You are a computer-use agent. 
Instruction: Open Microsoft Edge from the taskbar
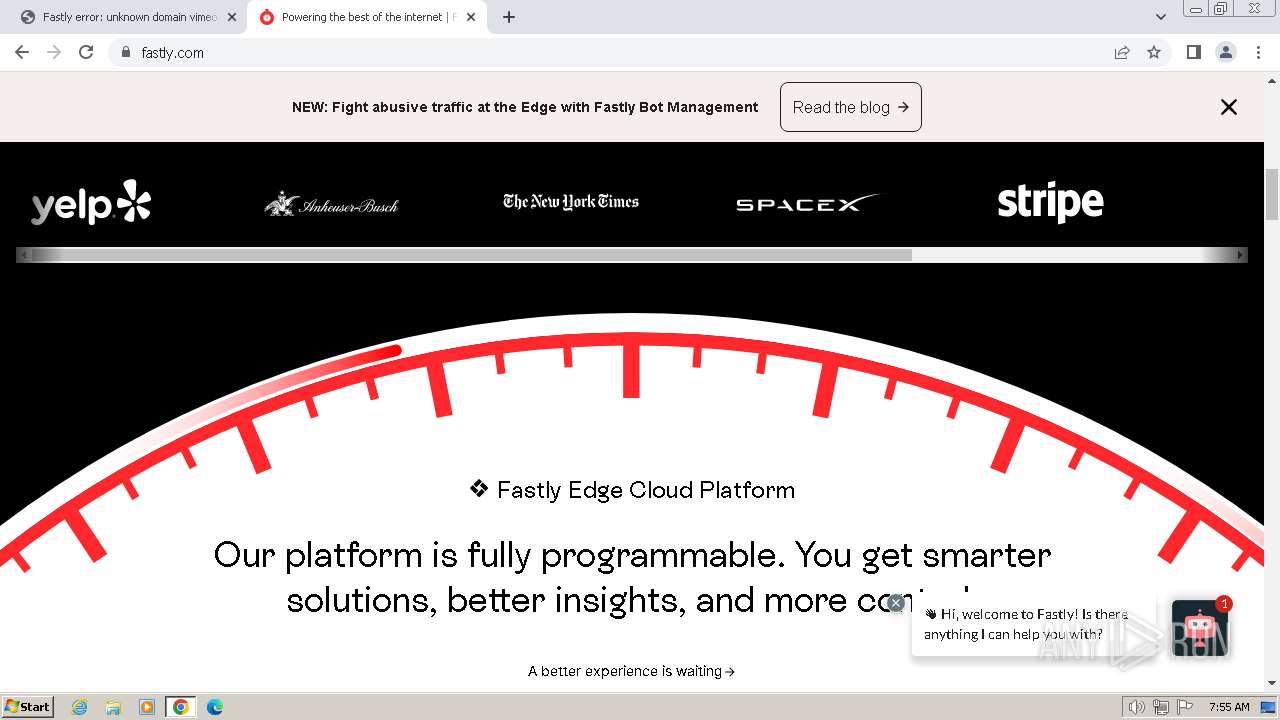(215, 707)
